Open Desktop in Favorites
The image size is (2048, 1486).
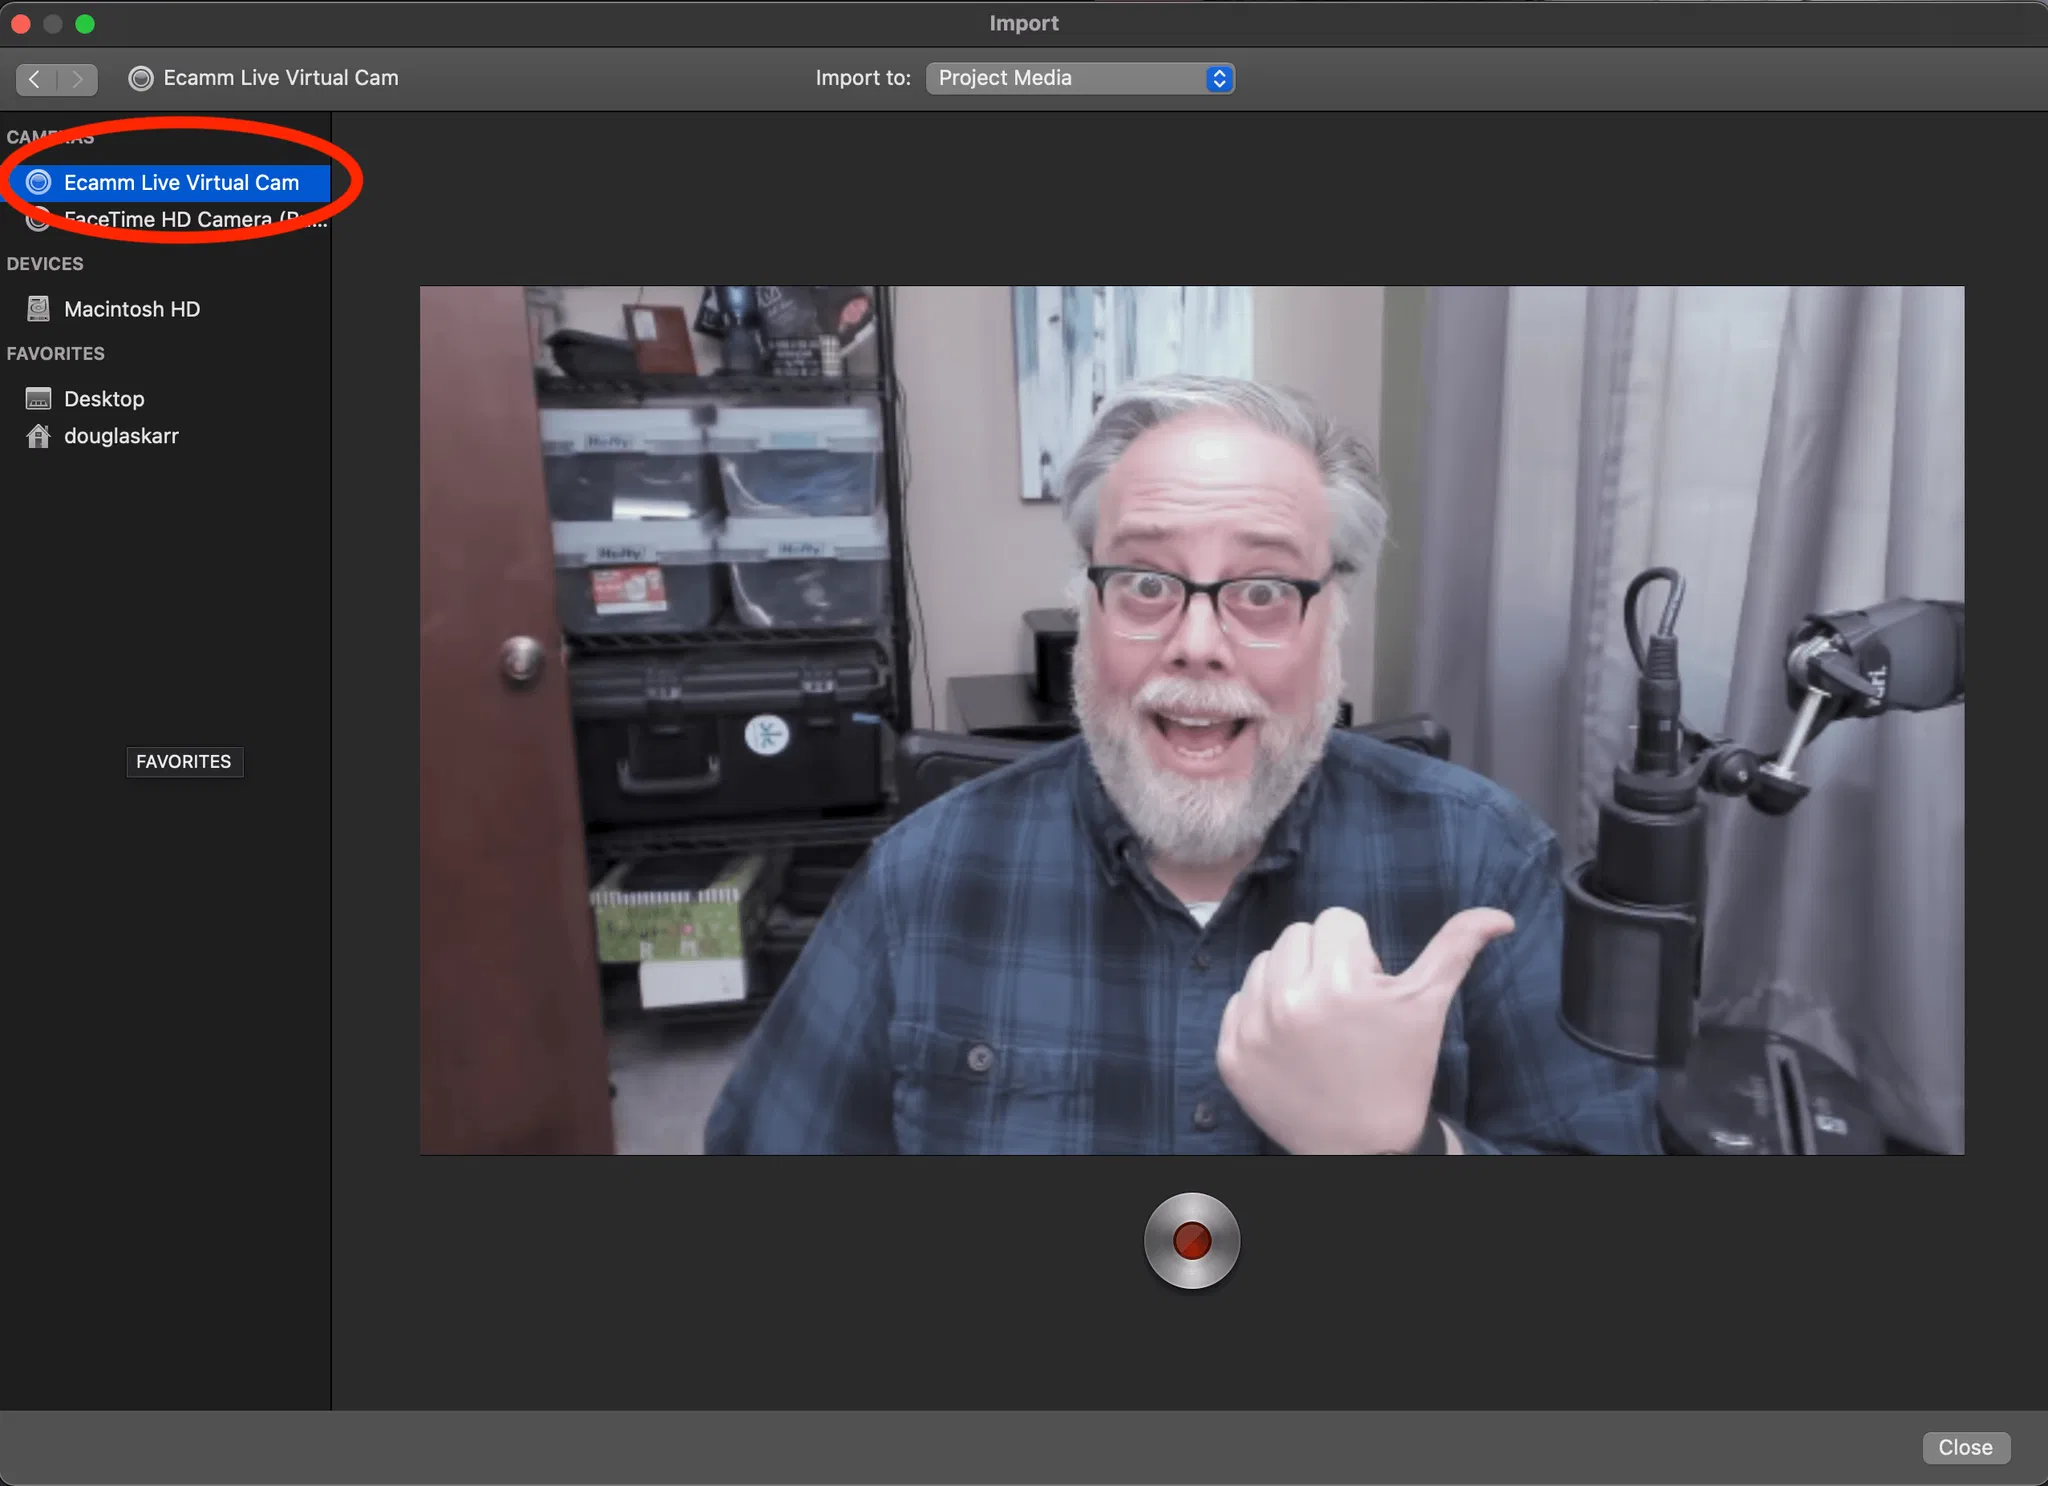pos(104,399)
